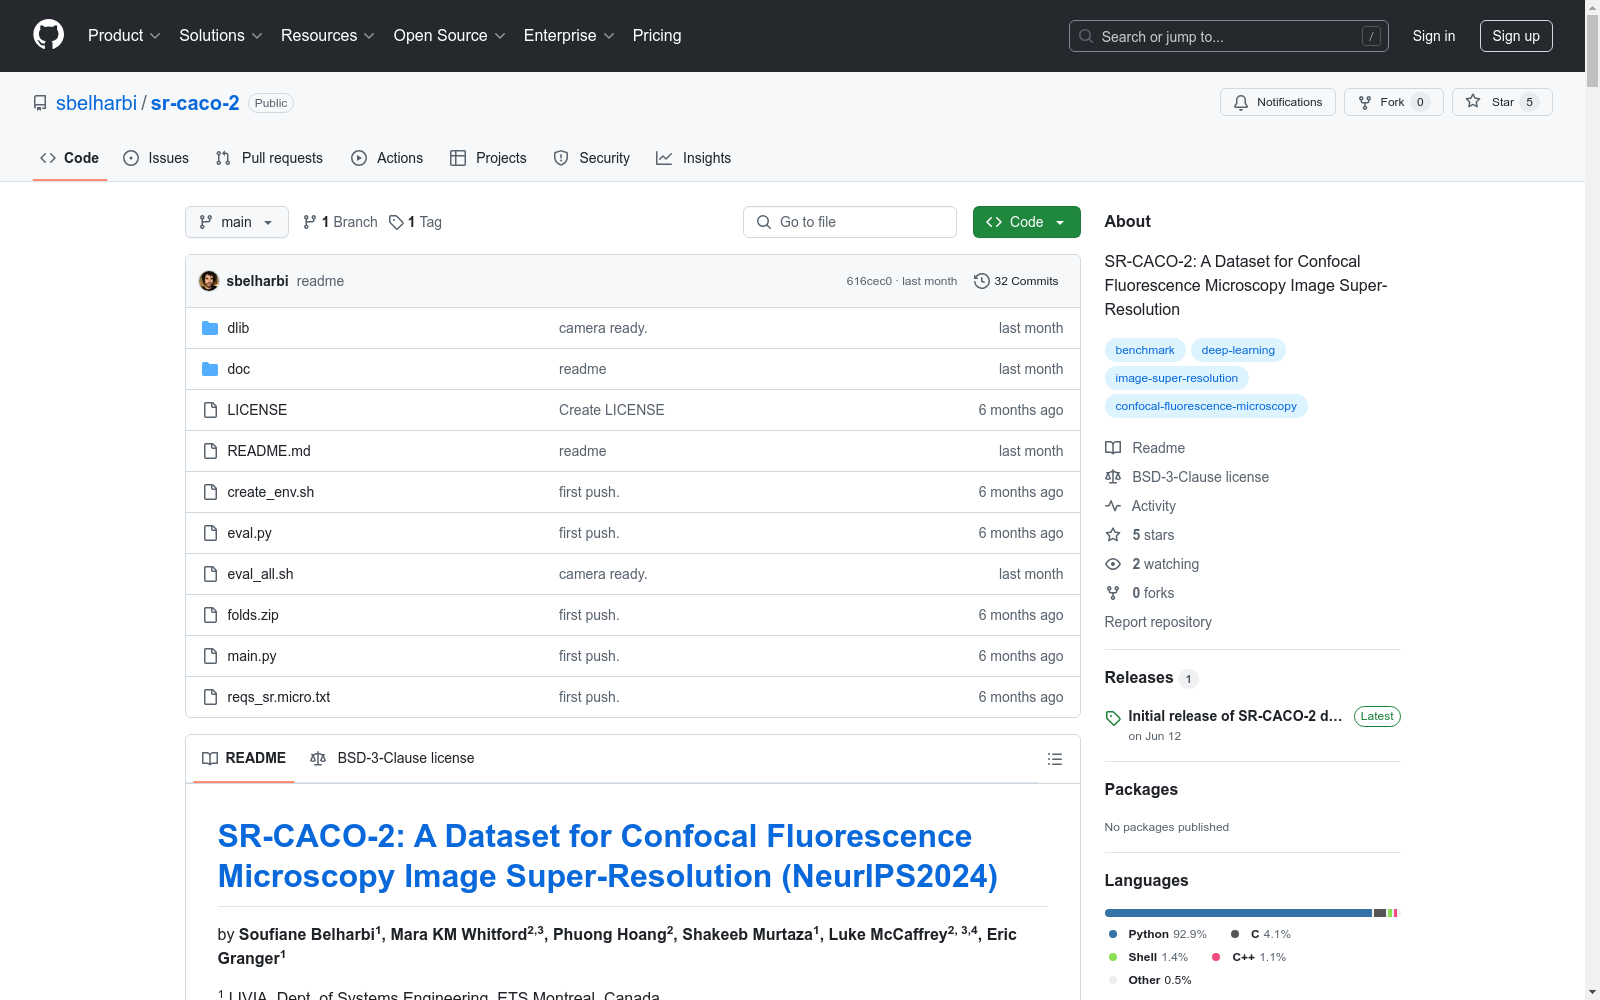
Task: Select the main.py file icon
Action: tap(210, 656)
